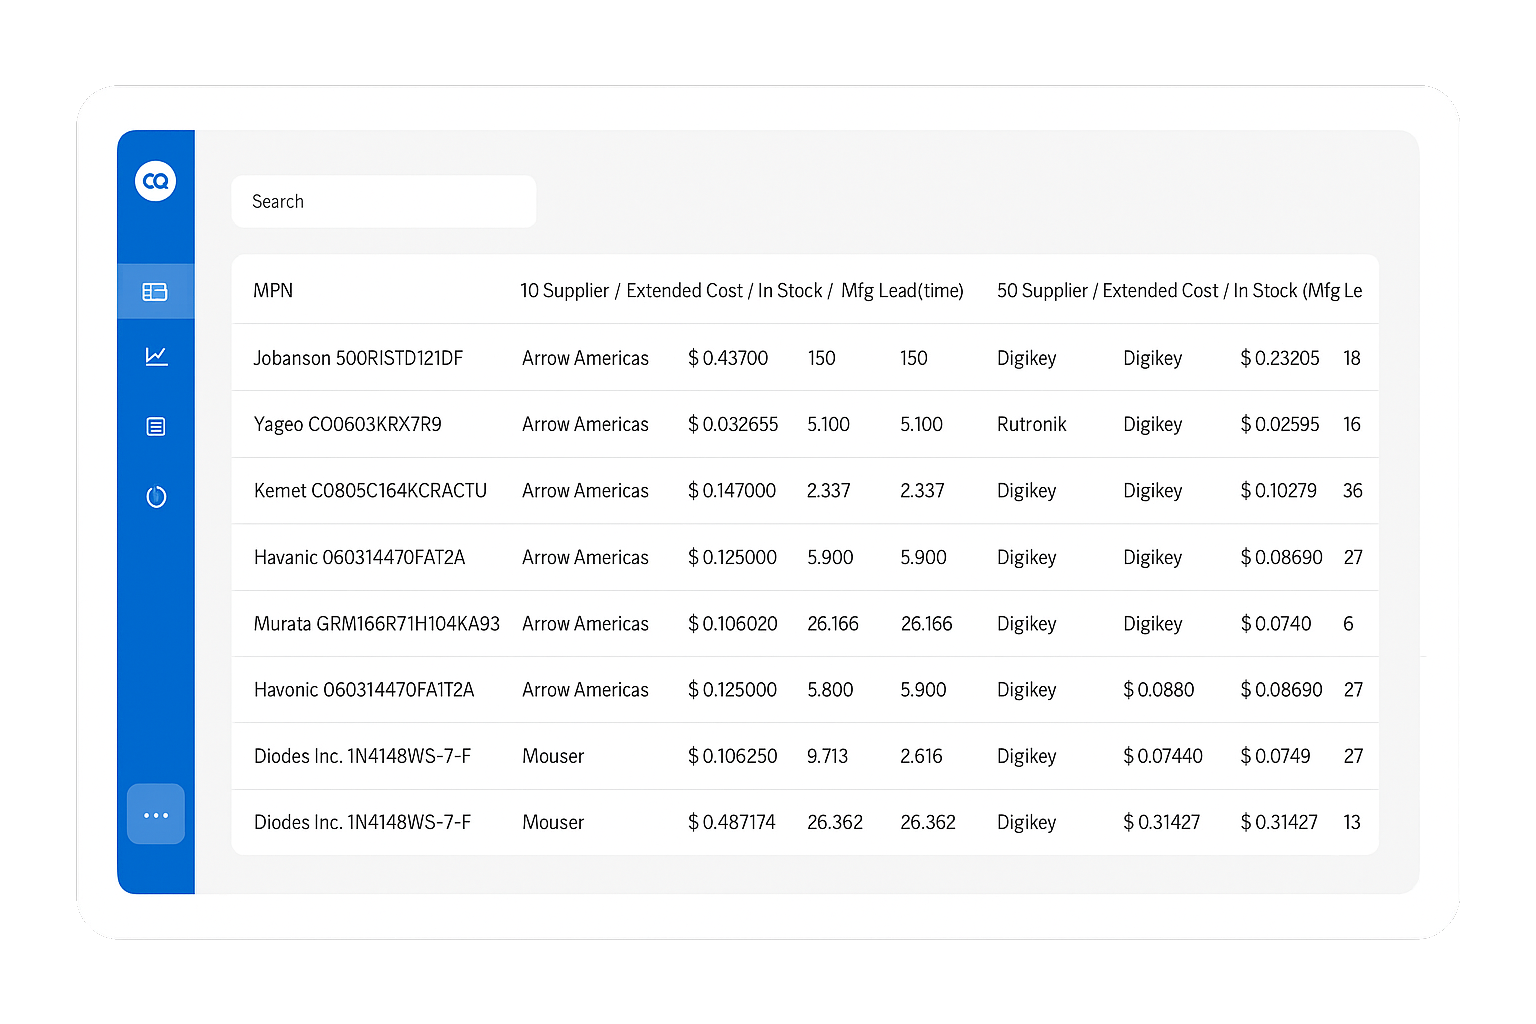Click the $ 0.02595 price cell
Screen dimensions: 1536x1024
pyautogui.click(x=1280, y=424)
